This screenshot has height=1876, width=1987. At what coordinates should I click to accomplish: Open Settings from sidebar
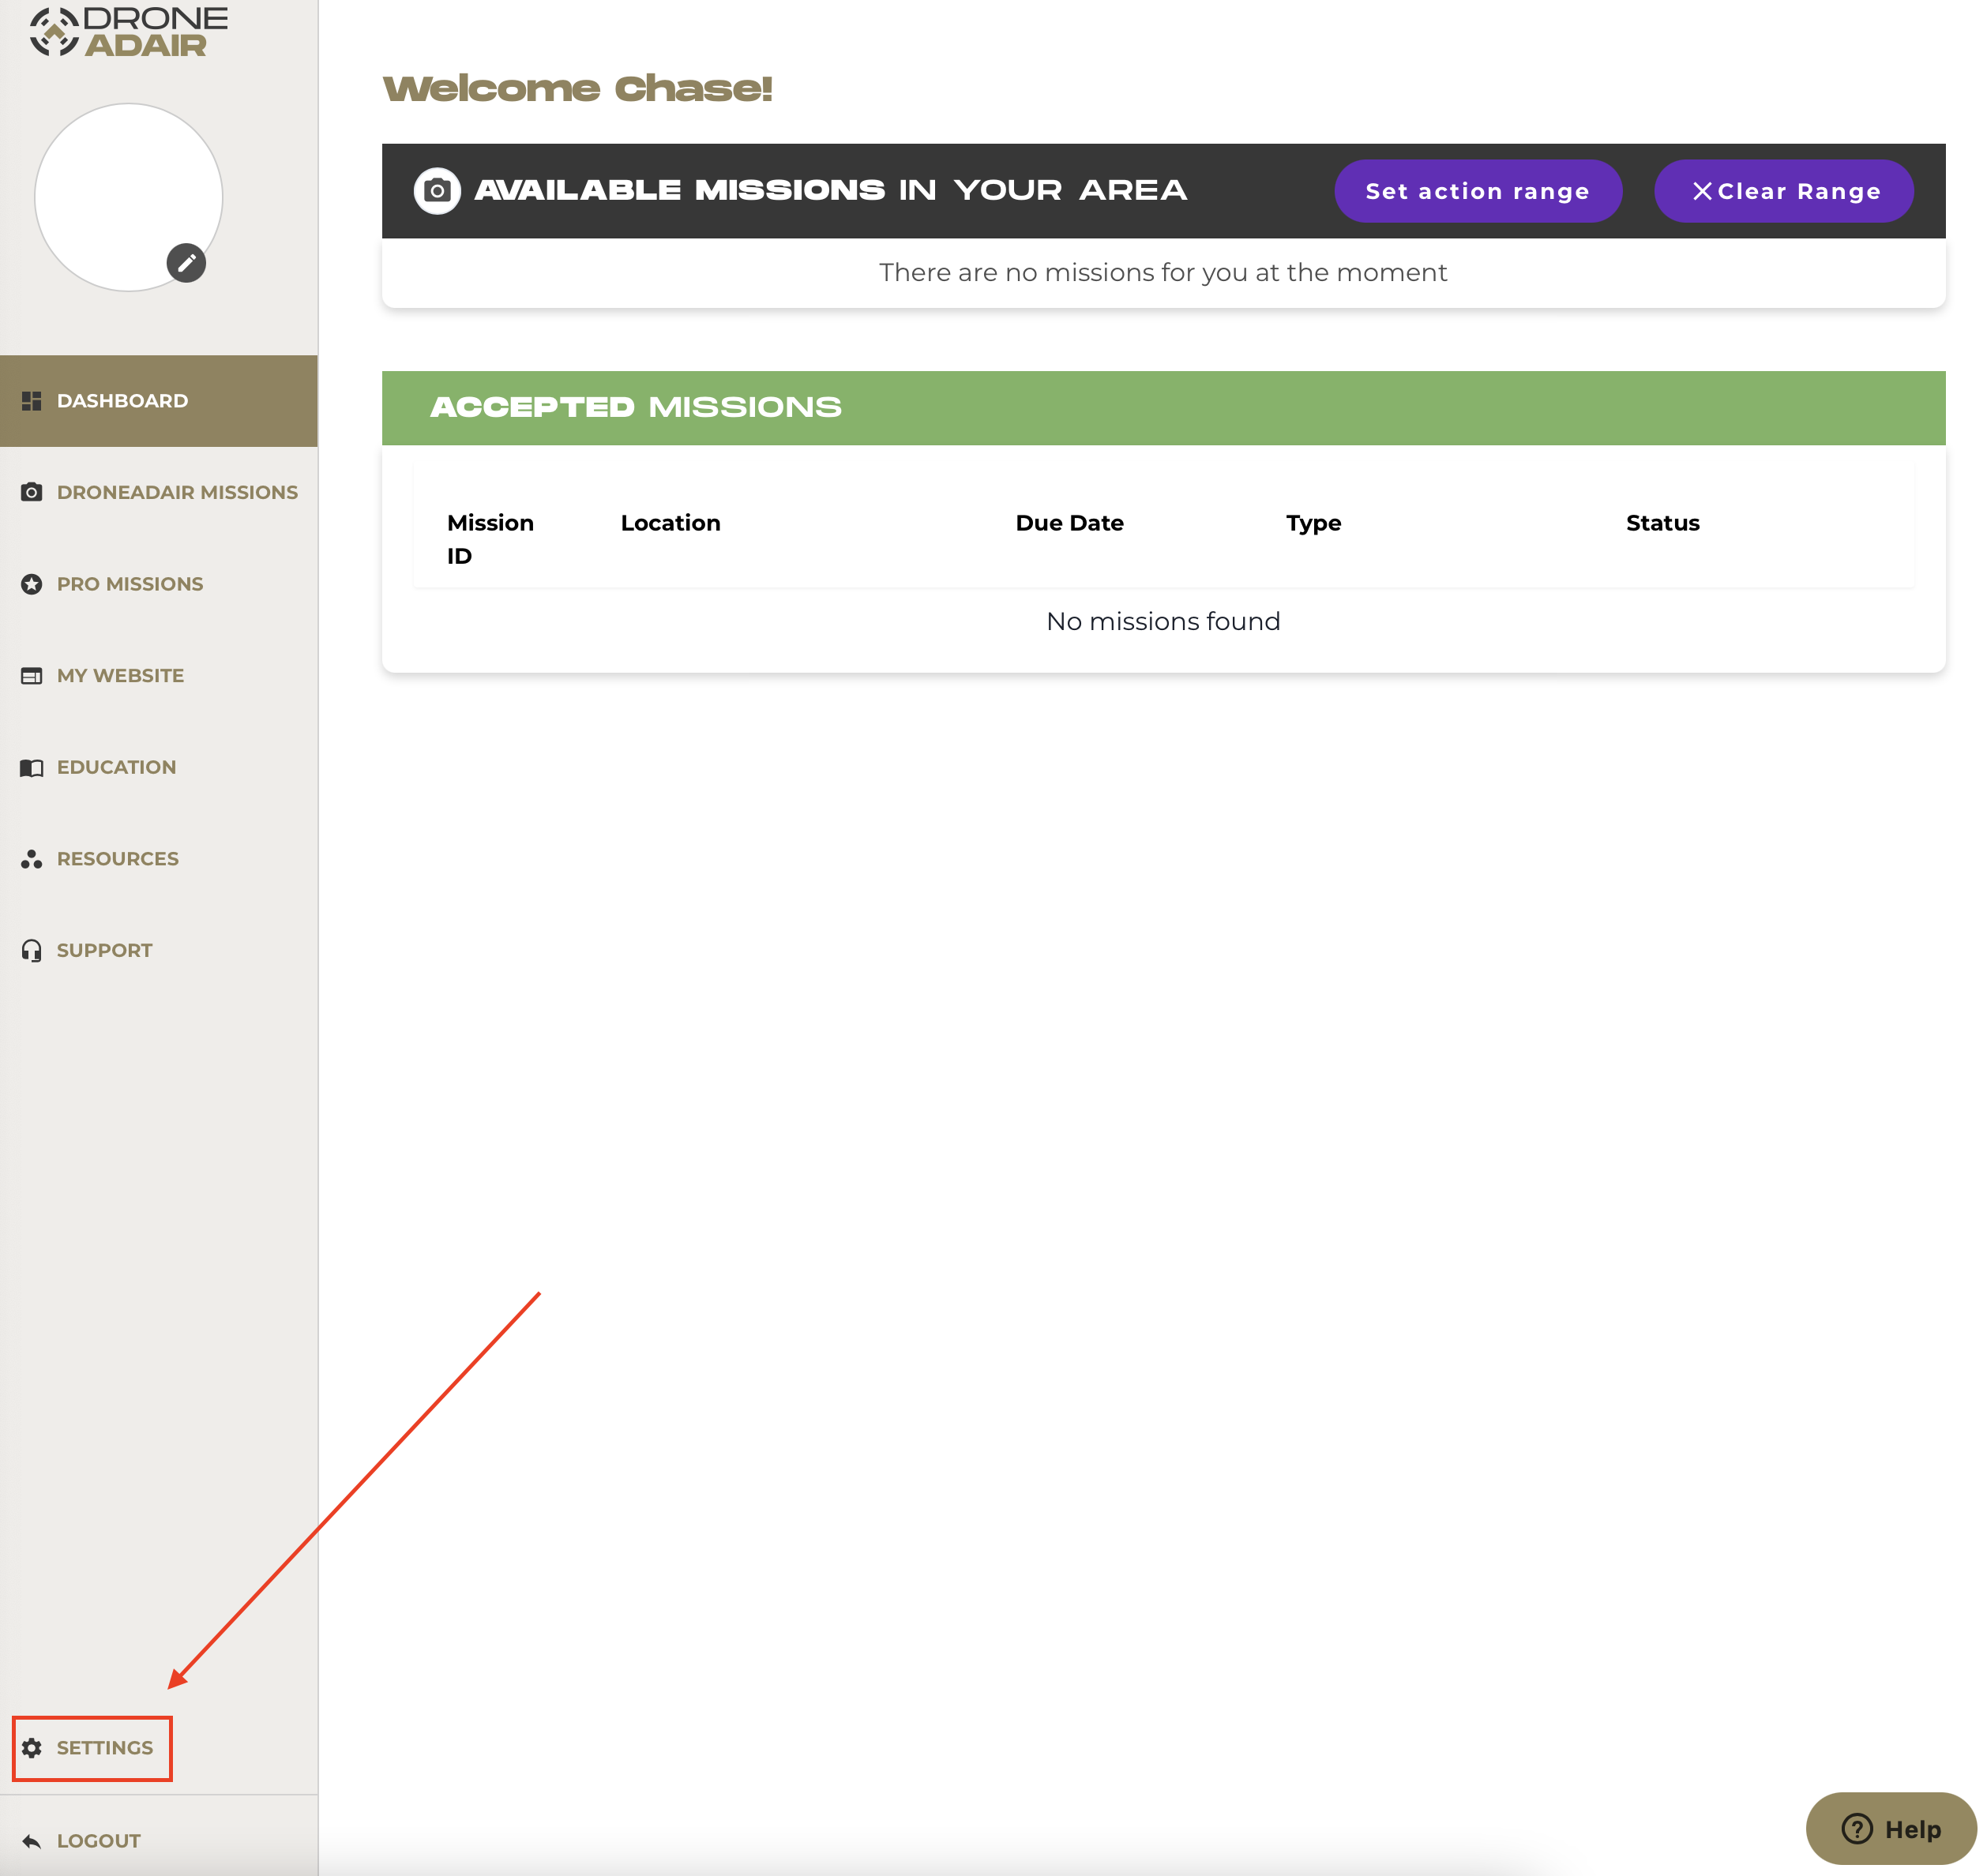105,1748
